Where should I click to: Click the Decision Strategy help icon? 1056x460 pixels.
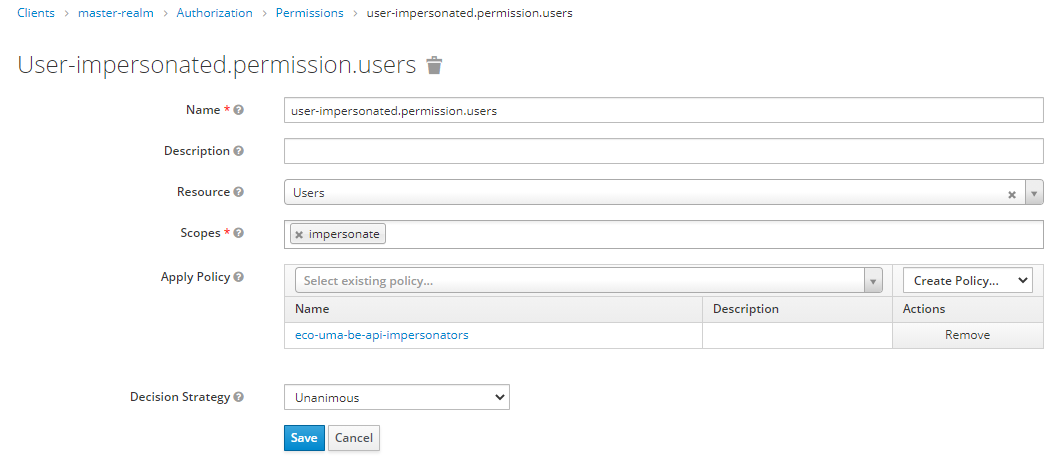[239, 397]
